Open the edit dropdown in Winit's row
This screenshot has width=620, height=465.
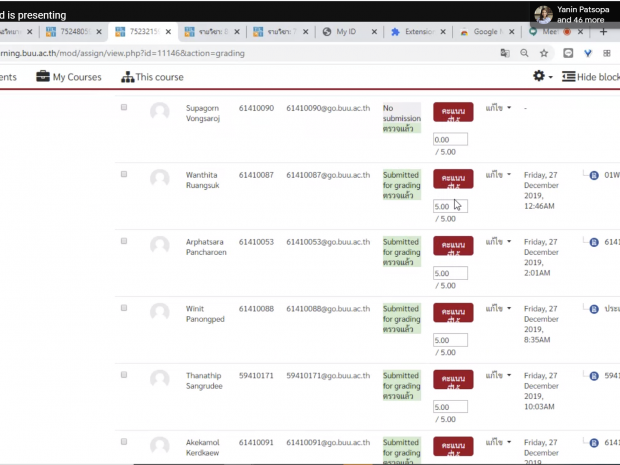(x=498, y=309)
